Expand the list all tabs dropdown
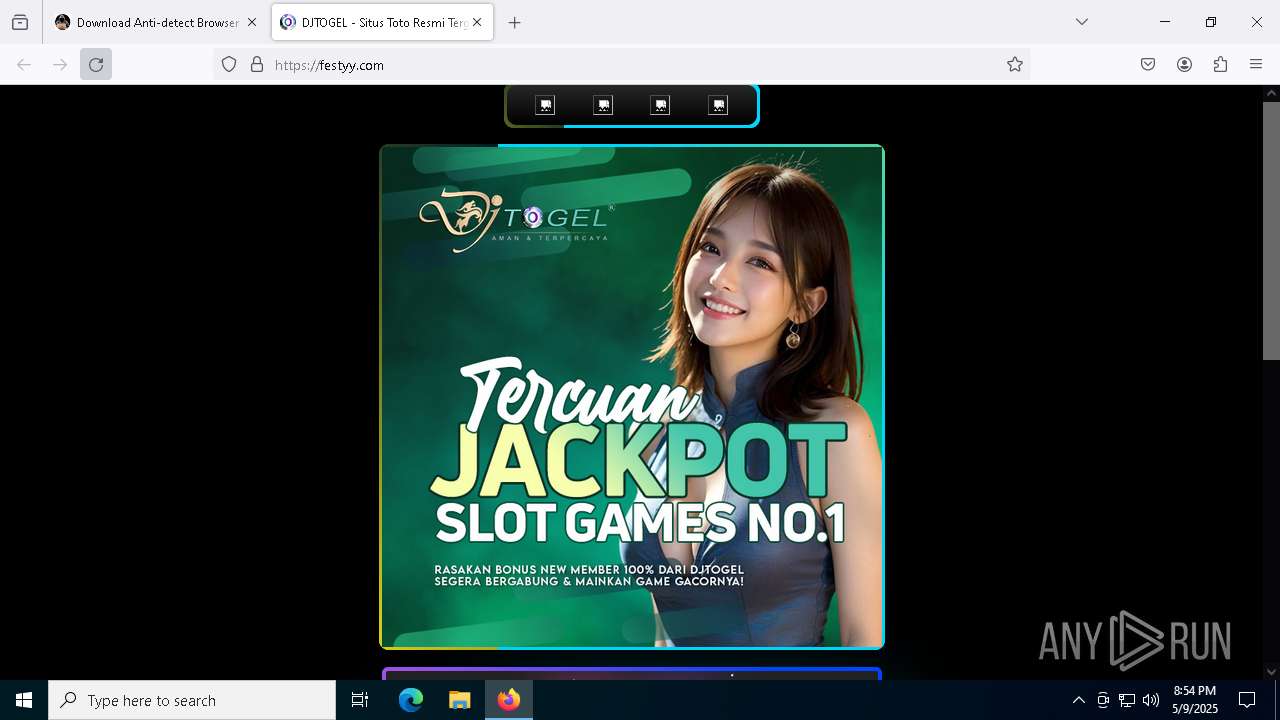Viewport: 1280px width, 720px height. pyautogui.click(x=1082, y=22)
